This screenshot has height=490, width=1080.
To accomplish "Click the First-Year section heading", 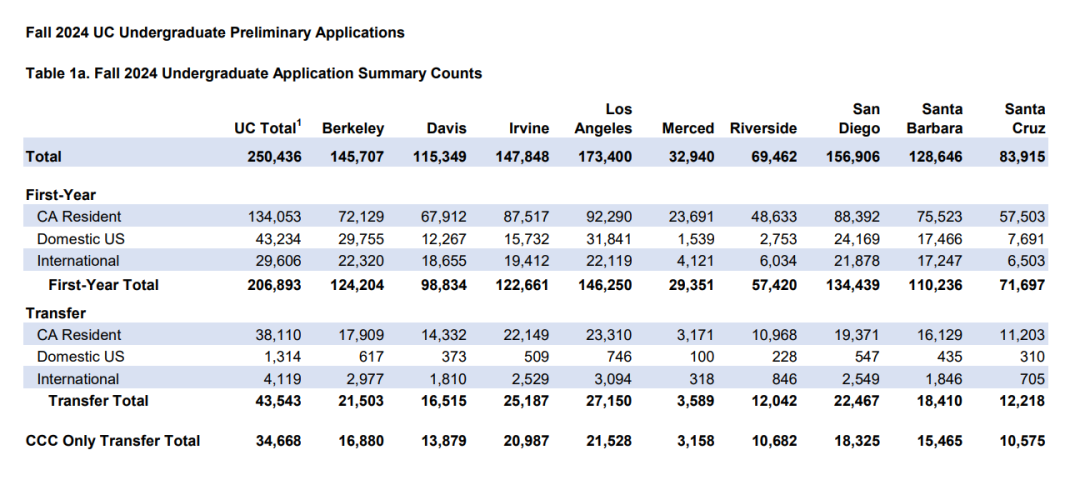I will tap(61, 194).
